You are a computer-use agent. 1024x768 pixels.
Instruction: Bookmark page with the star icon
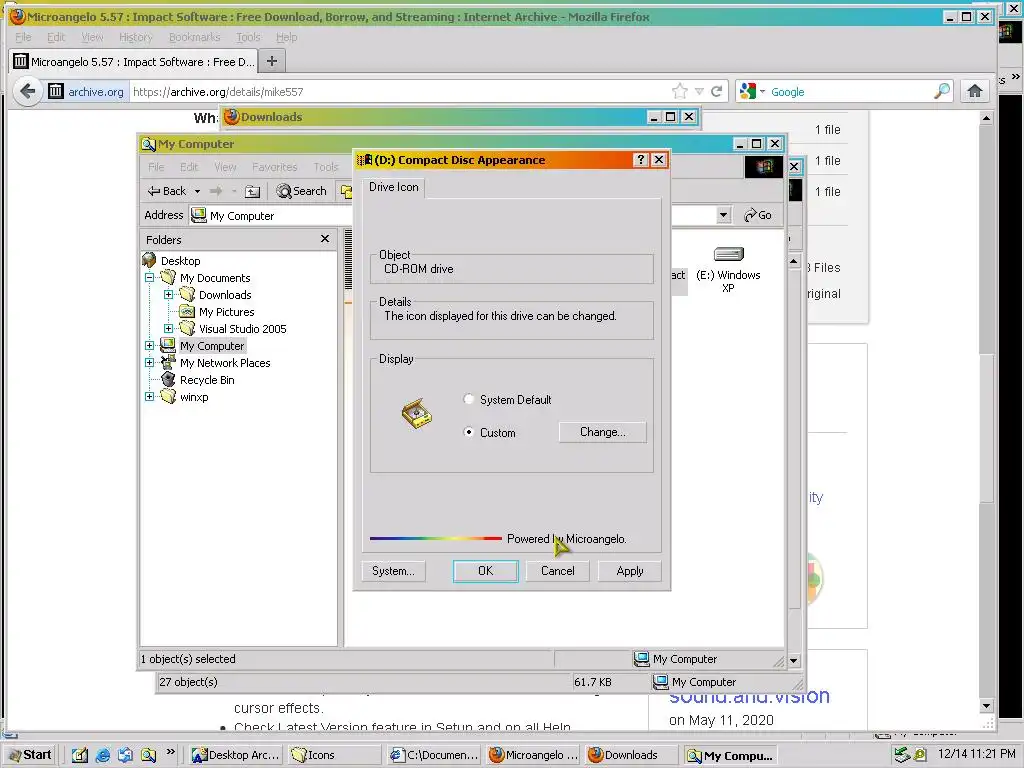(680, 91)
